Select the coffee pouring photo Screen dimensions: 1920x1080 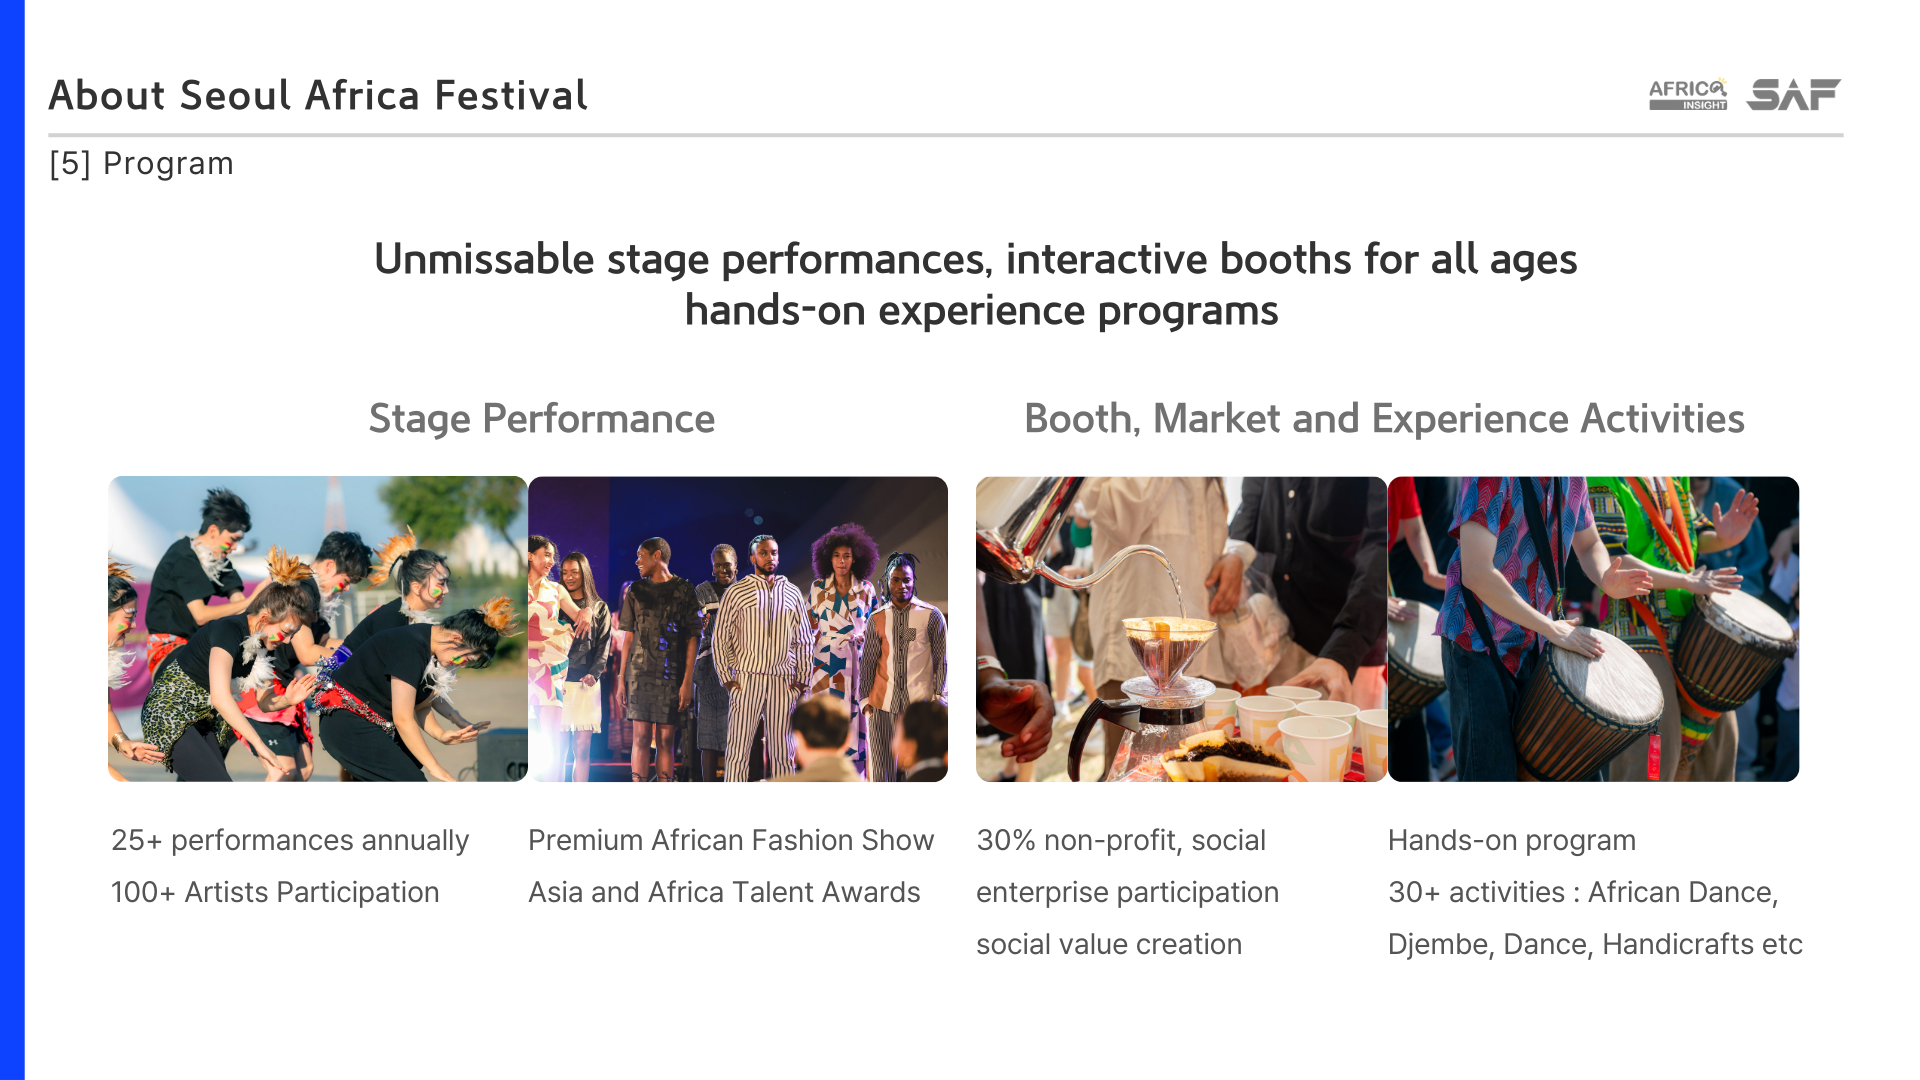coord(1181,629)
